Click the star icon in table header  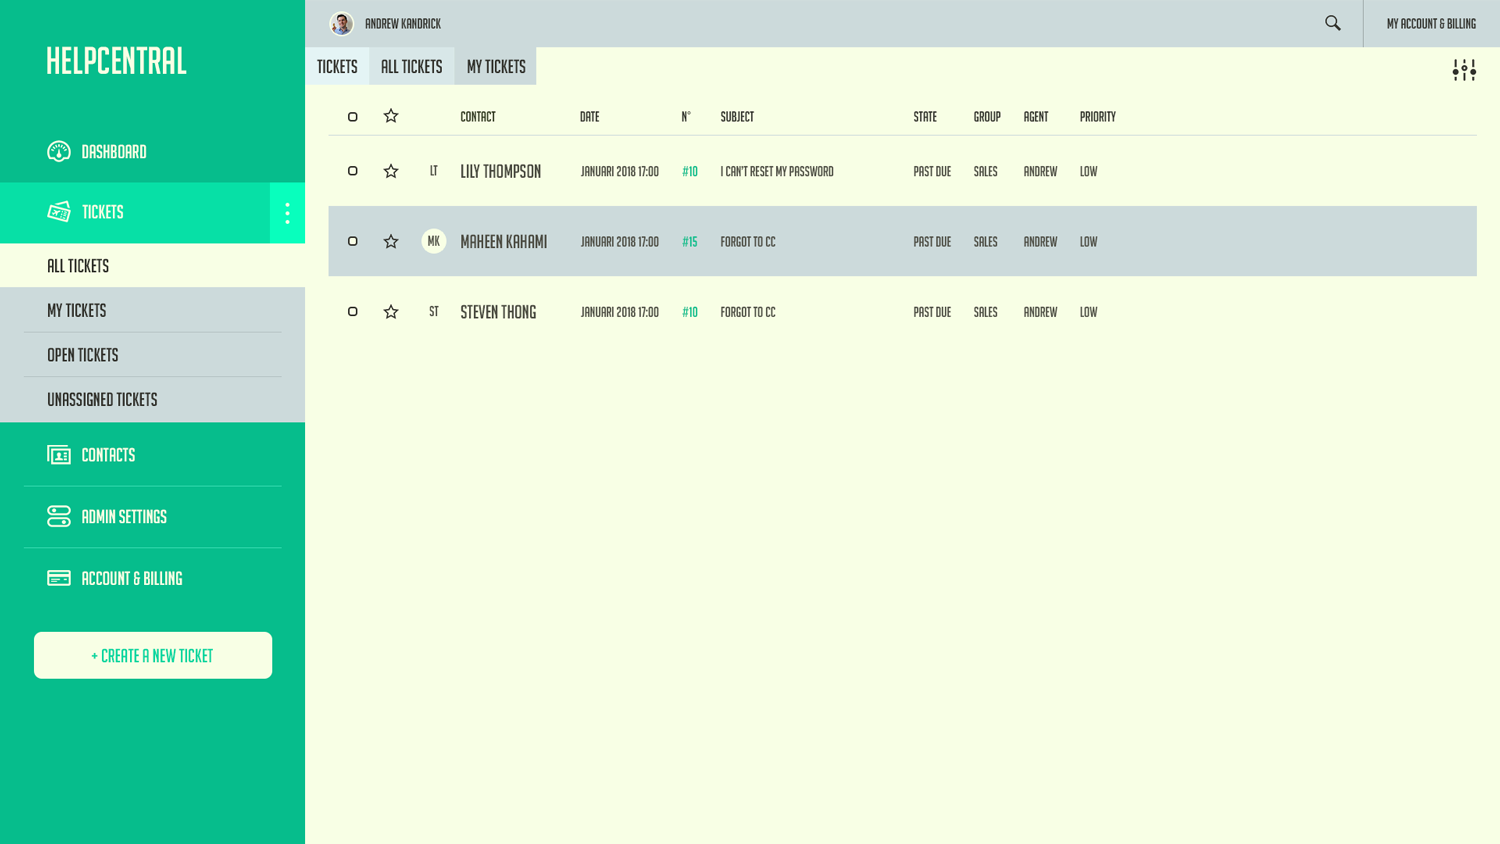coord(391,116)
